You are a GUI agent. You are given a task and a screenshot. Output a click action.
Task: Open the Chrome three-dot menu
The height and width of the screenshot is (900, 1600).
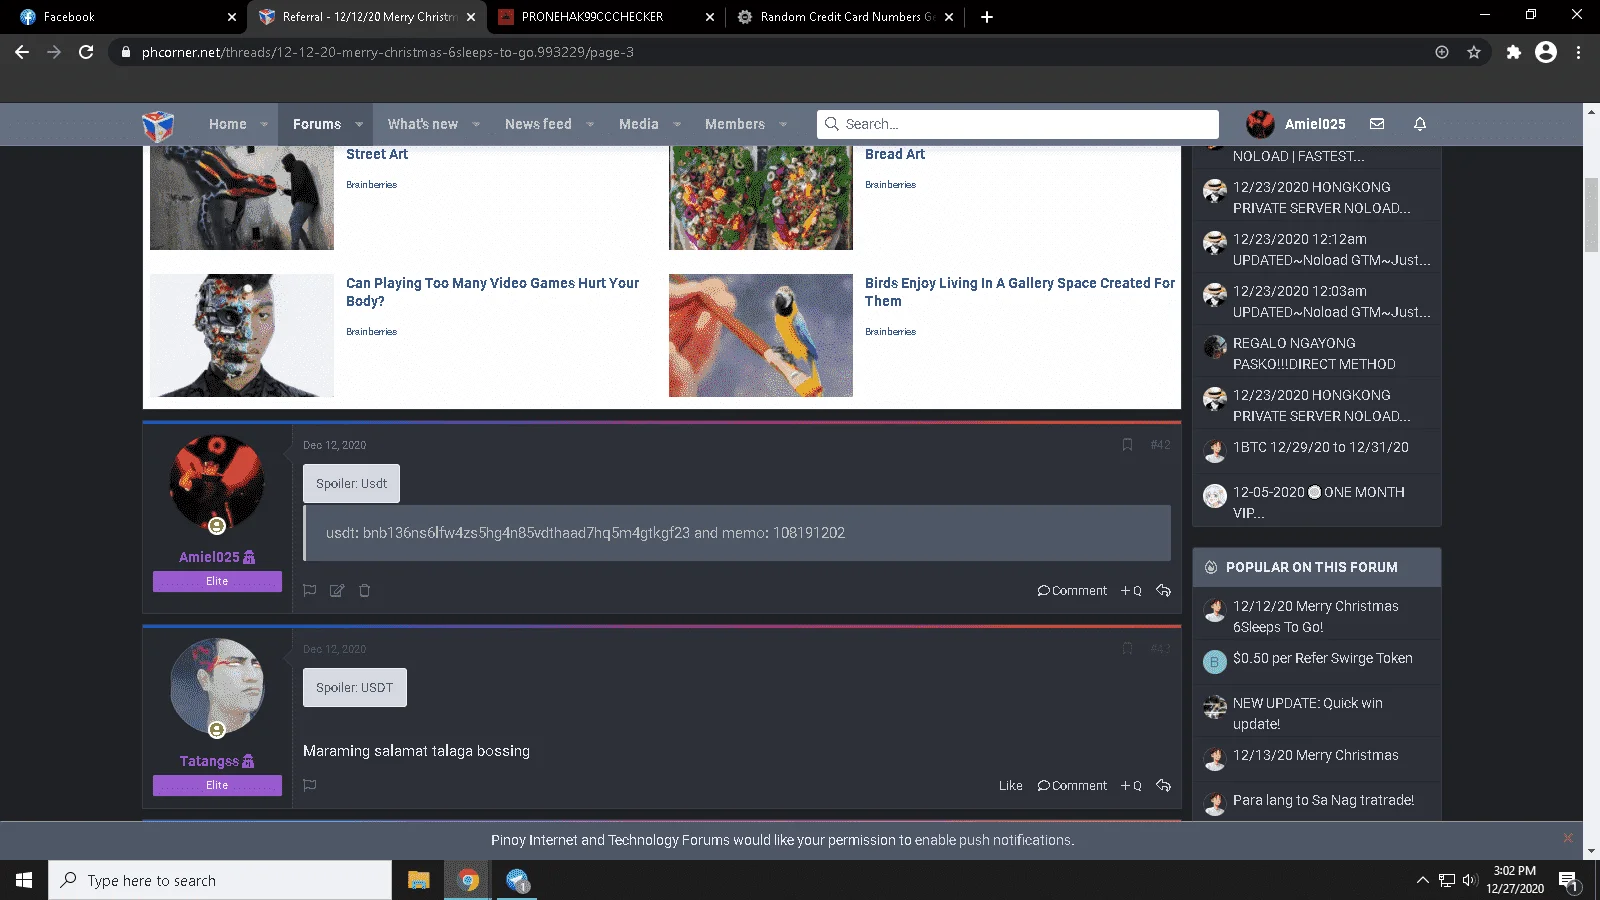1579,52
